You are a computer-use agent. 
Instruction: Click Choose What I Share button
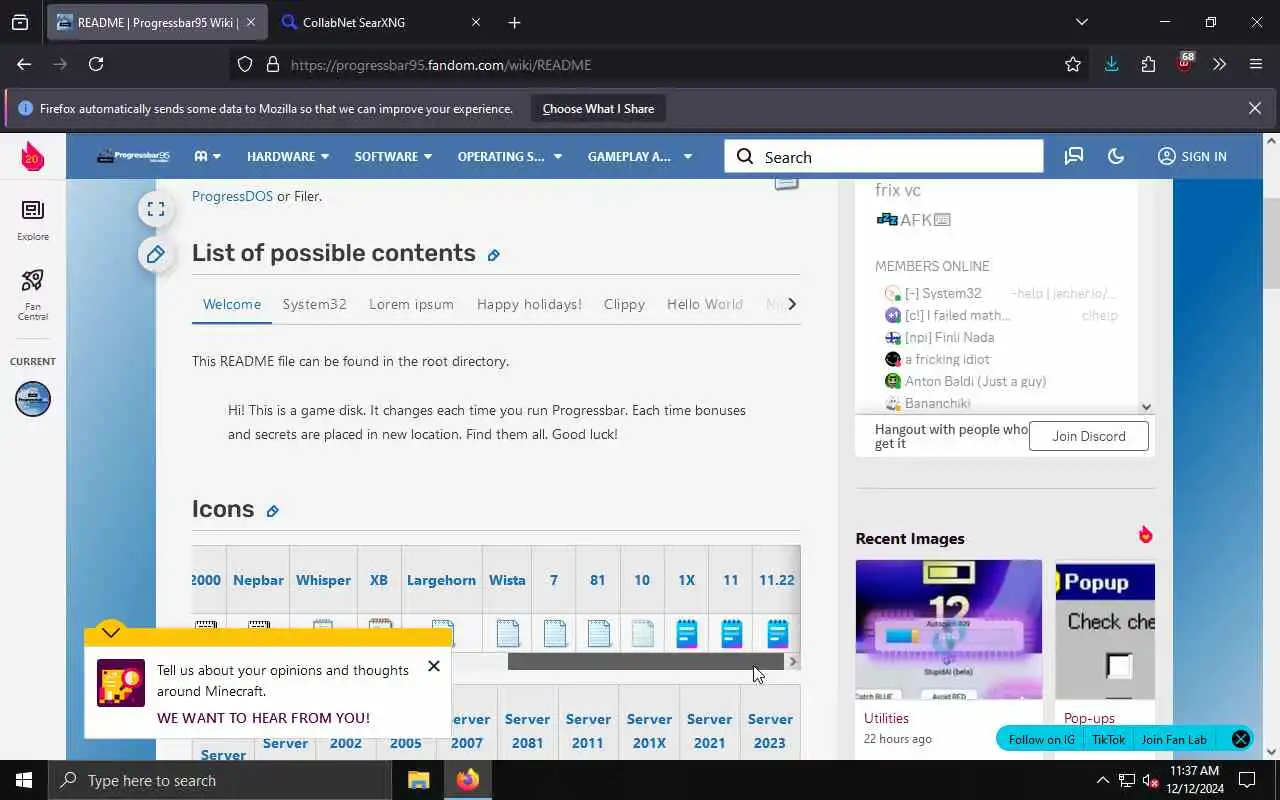point(598,108)
